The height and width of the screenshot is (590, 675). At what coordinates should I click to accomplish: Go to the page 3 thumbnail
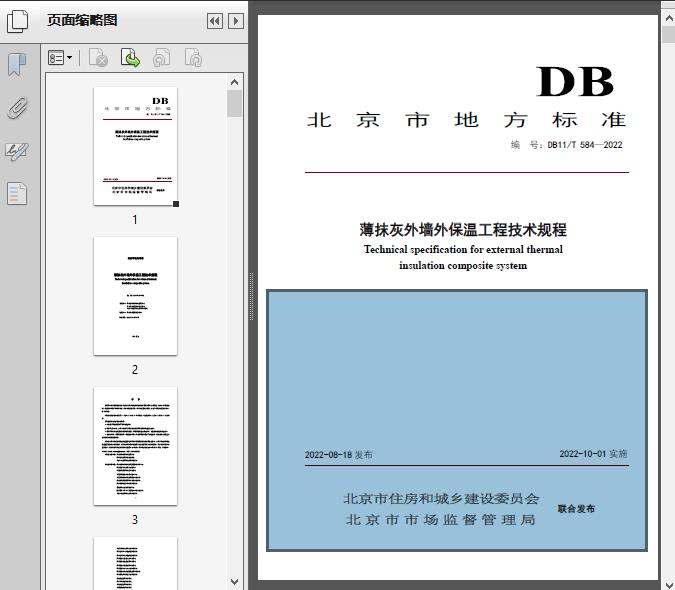135,446
